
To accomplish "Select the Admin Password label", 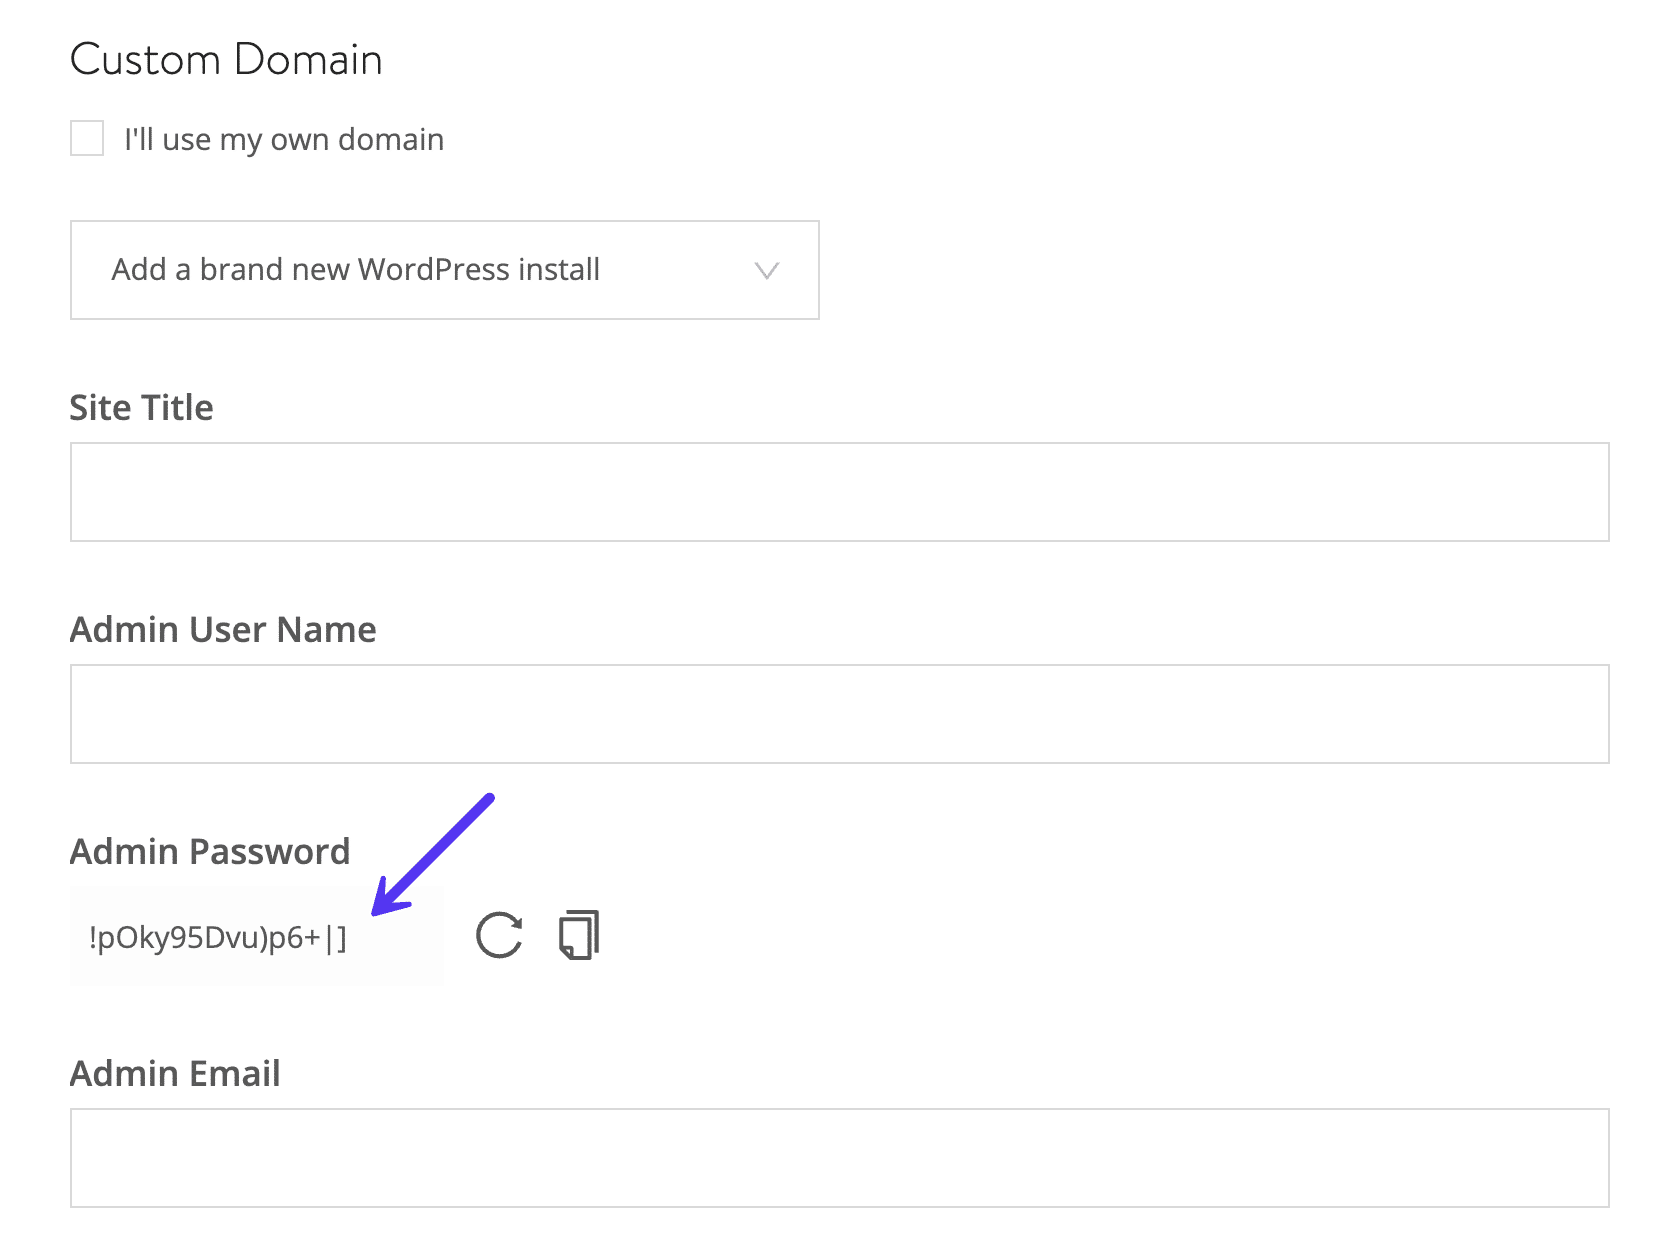I will [209, 851].
